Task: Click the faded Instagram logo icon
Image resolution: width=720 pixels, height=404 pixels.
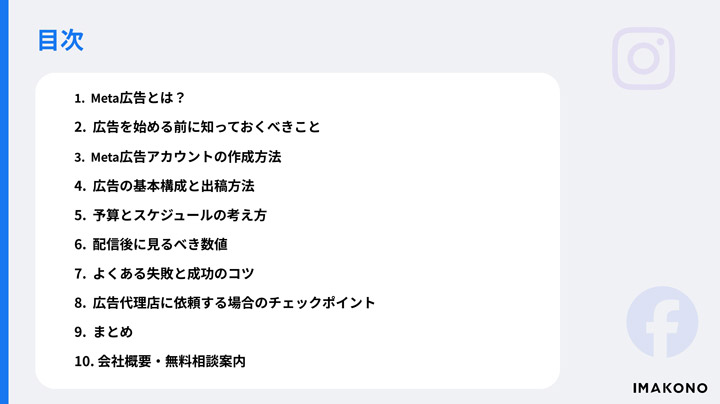Action: 643,58
